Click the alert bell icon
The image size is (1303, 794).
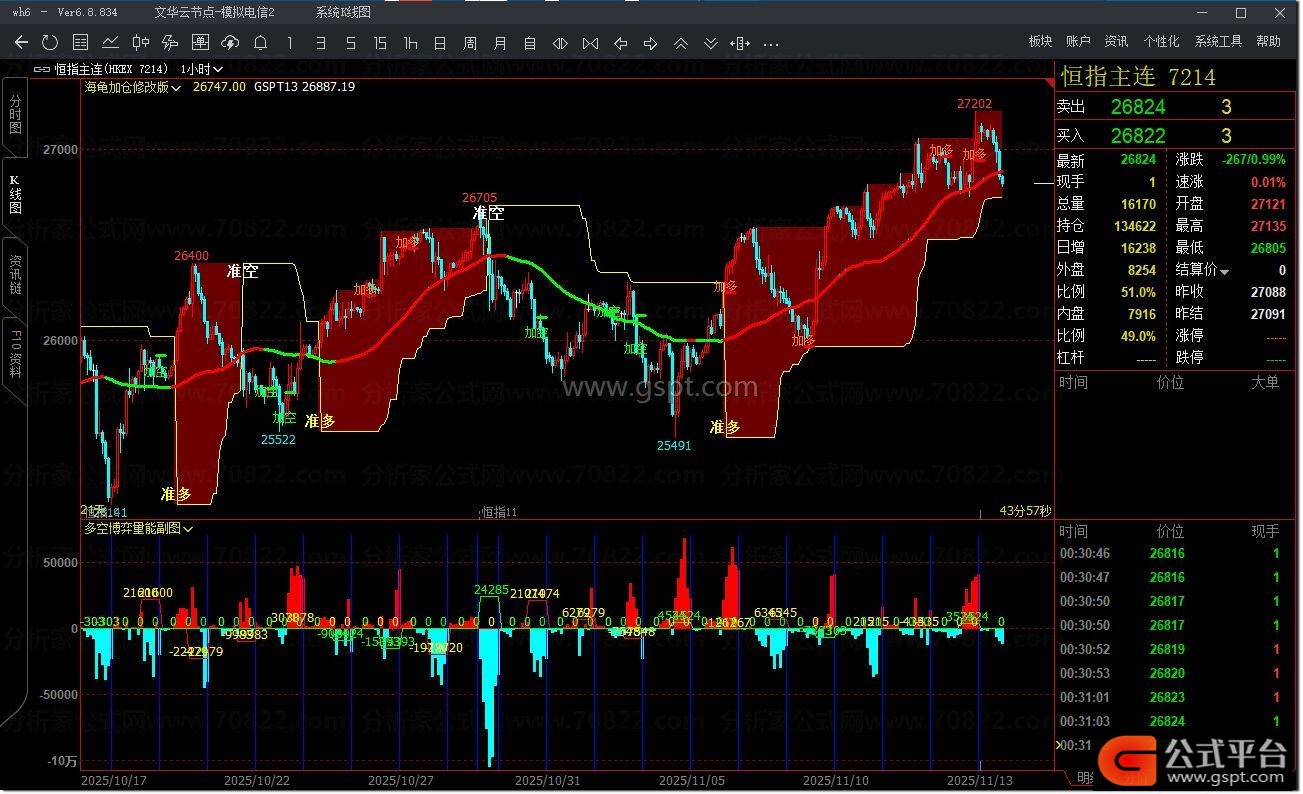tap(260, 43)
